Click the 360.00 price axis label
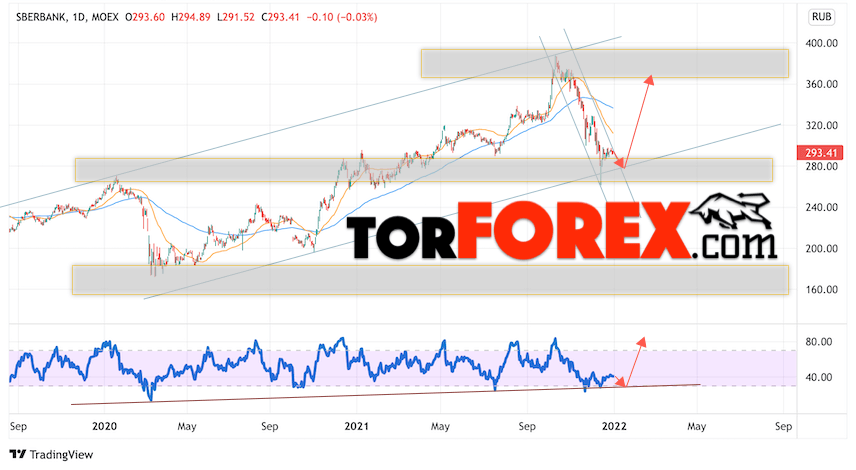Image resolution: width=856 pixels, height=470 pixels. click(822, 84)
